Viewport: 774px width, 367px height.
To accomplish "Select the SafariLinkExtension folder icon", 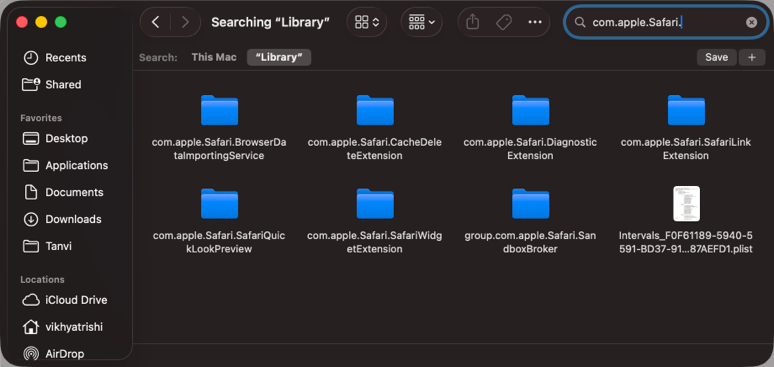I will 686,110.
